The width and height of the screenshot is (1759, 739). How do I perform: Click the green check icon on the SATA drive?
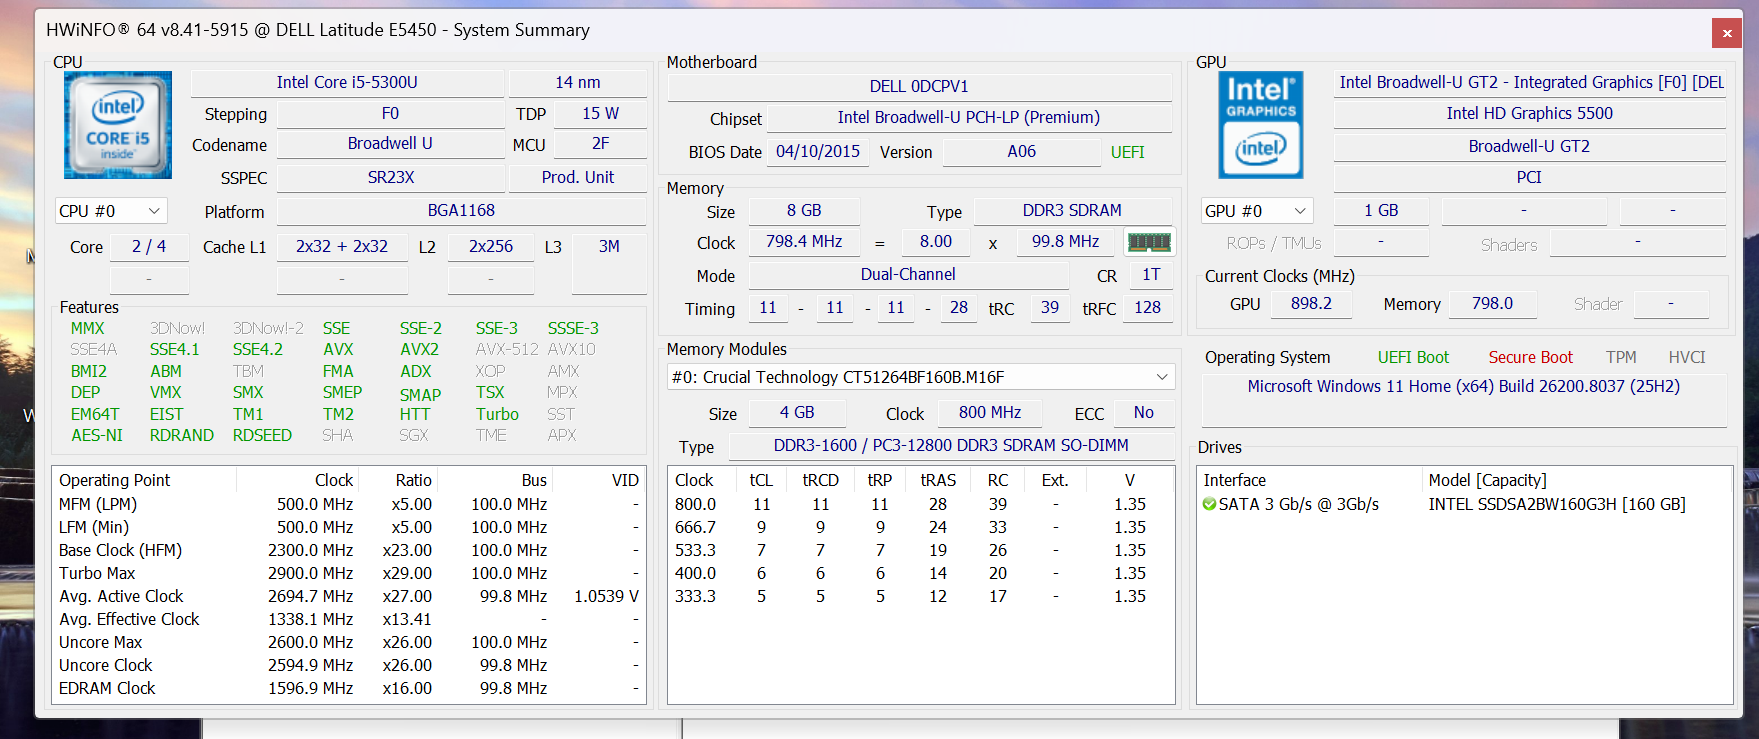pos(1210,504)
